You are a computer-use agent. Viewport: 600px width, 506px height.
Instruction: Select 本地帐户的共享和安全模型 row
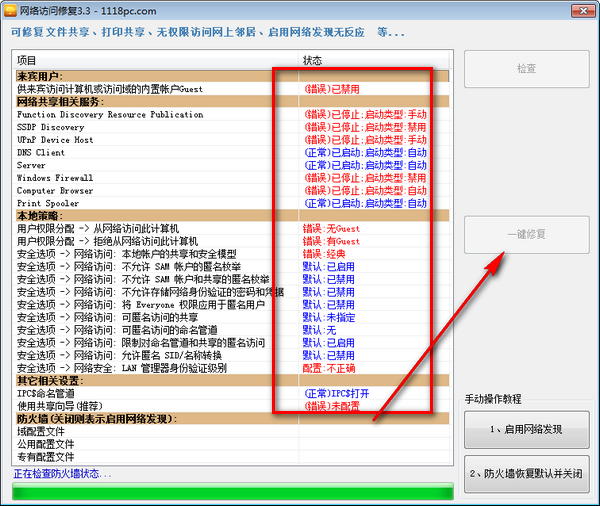[232, 254]
